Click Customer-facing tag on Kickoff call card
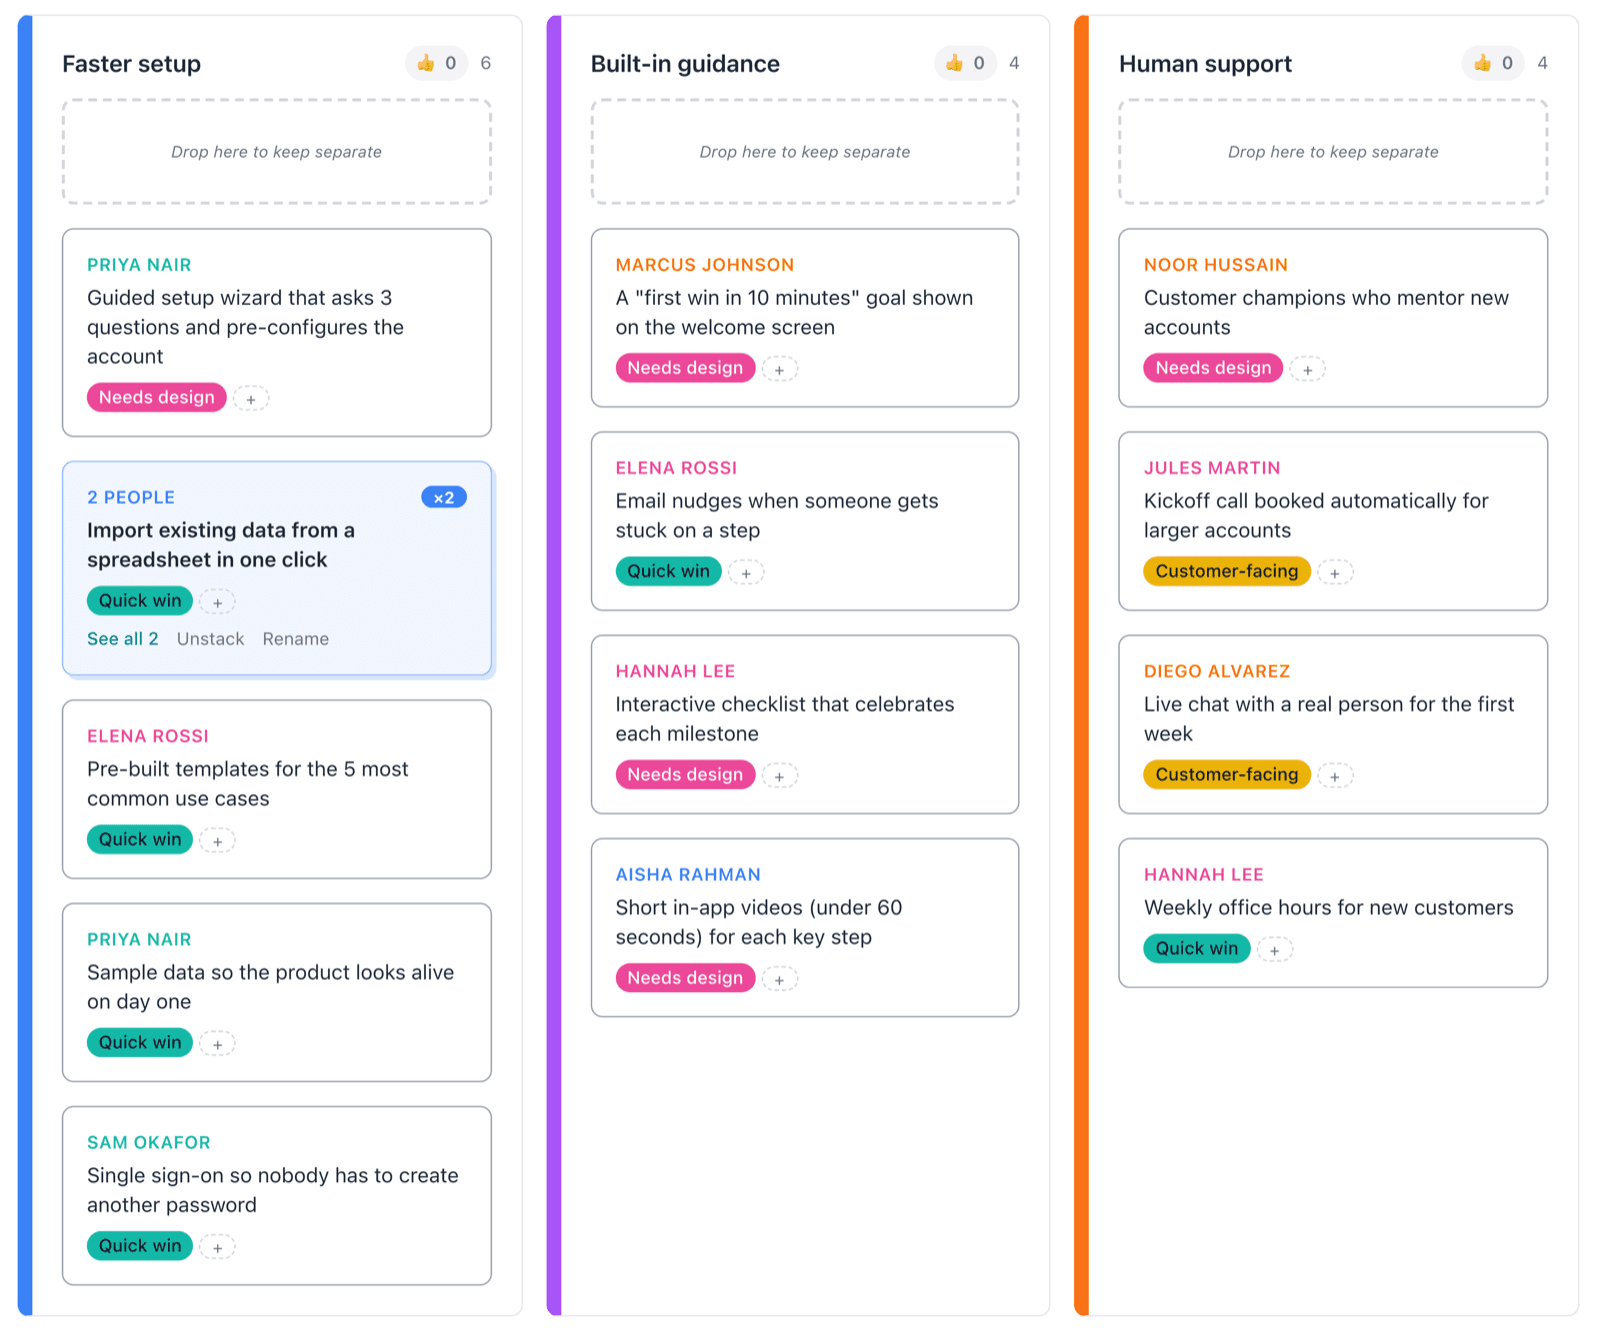The image size is (1600, 1338). tap(1227, 571)
